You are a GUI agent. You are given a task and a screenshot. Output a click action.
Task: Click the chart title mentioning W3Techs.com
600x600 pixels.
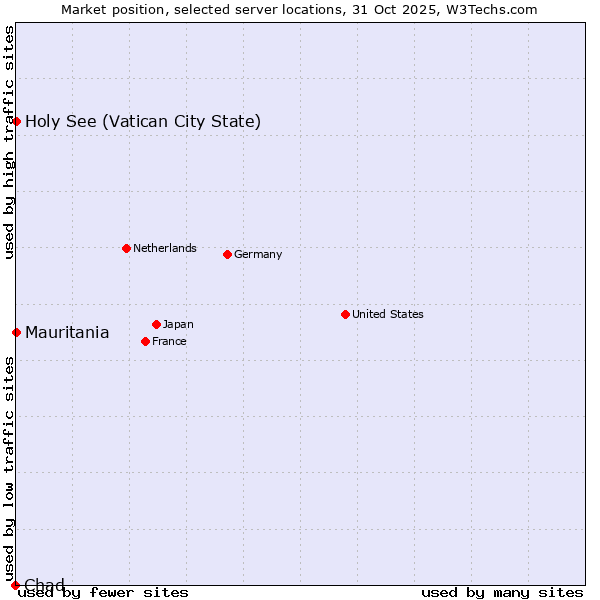pyautogui.click(x=299, y=9)
